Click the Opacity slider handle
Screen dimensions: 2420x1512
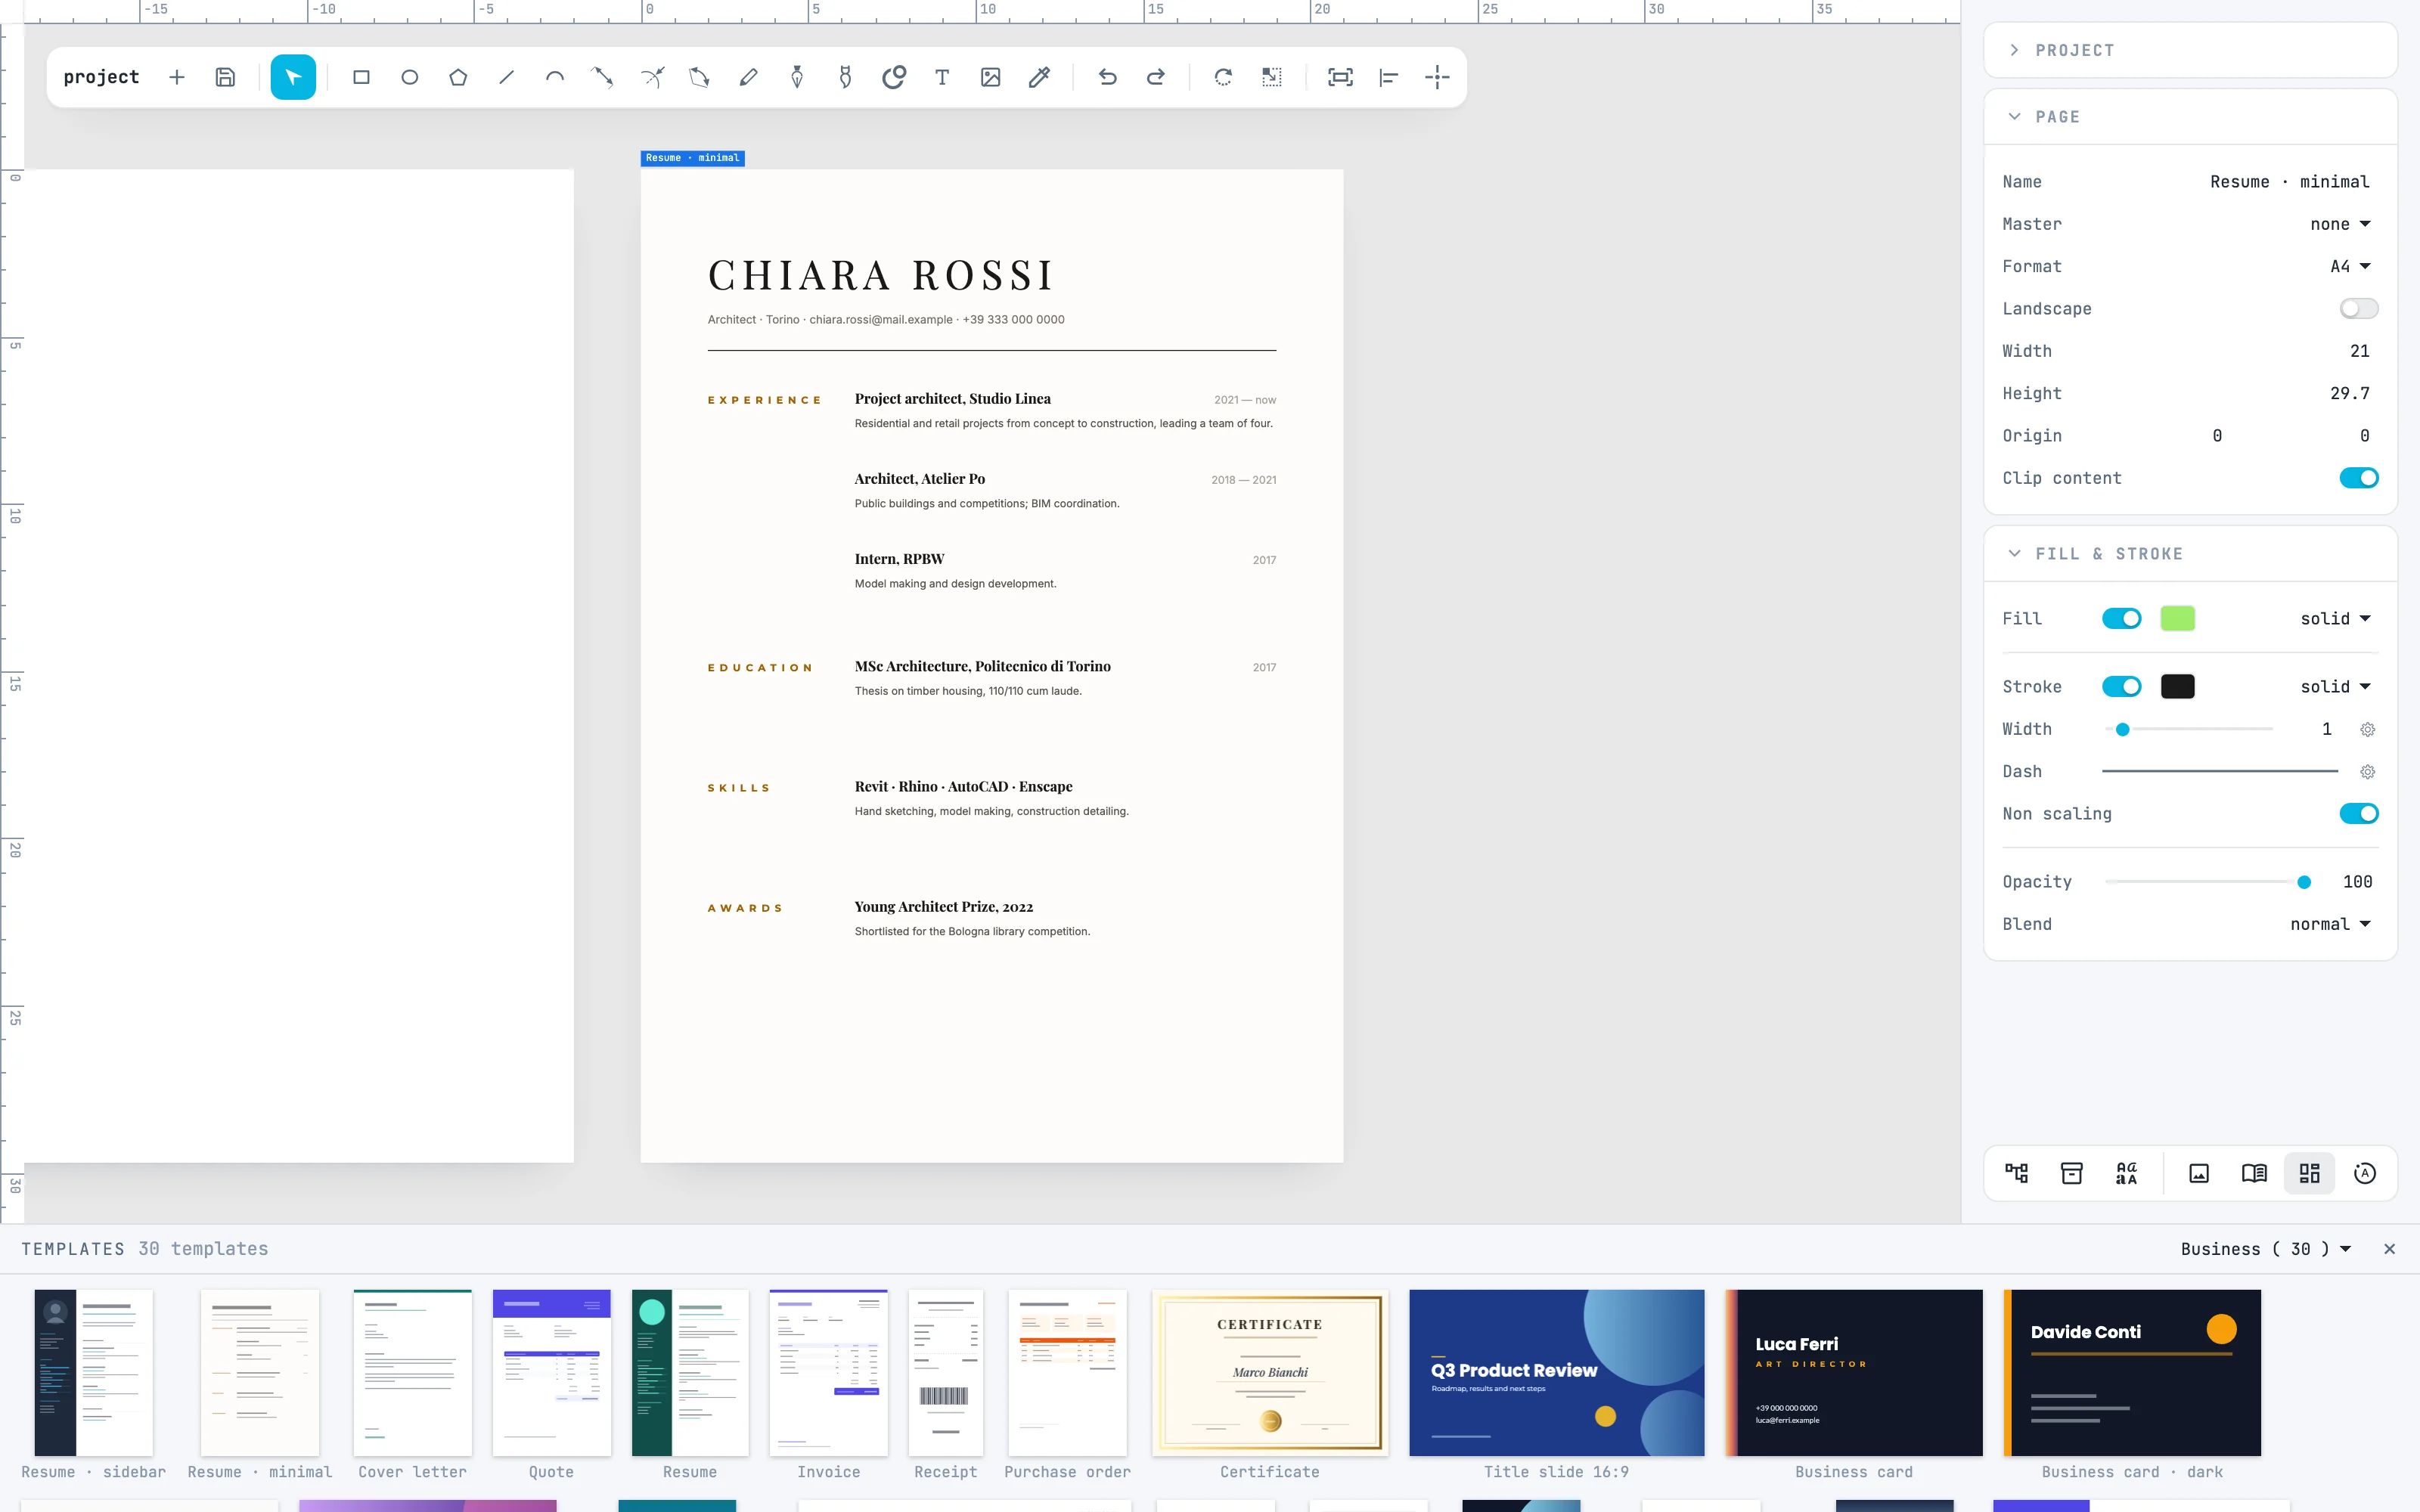(x=2304, y=882)
